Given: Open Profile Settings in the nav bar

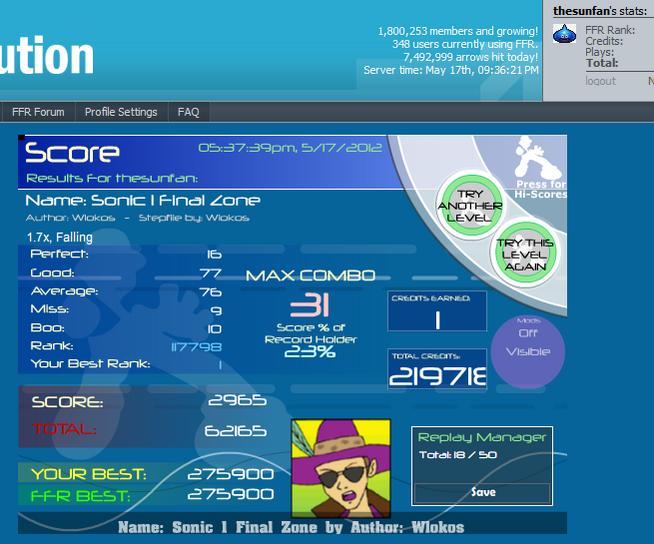Looking at the screenshot, I should pos(121,112).
